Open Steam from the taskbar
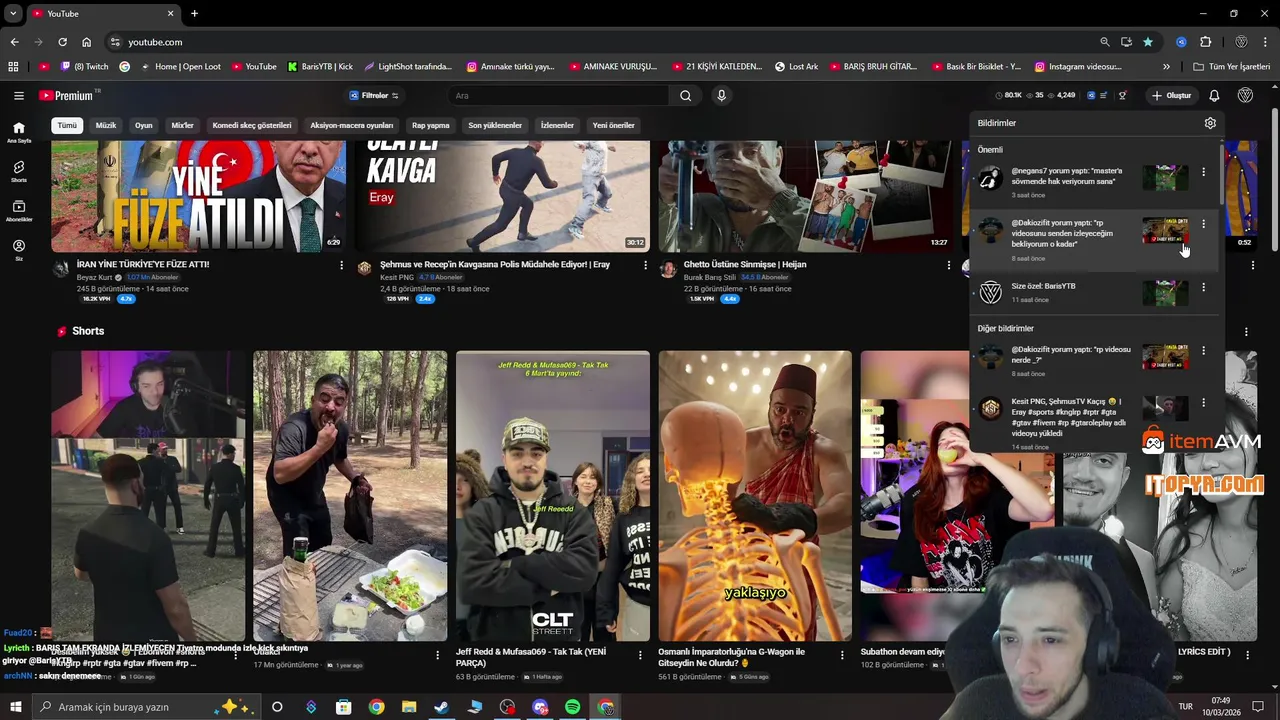The height and width of the screenshot is (720, 1280). [441, 707]
